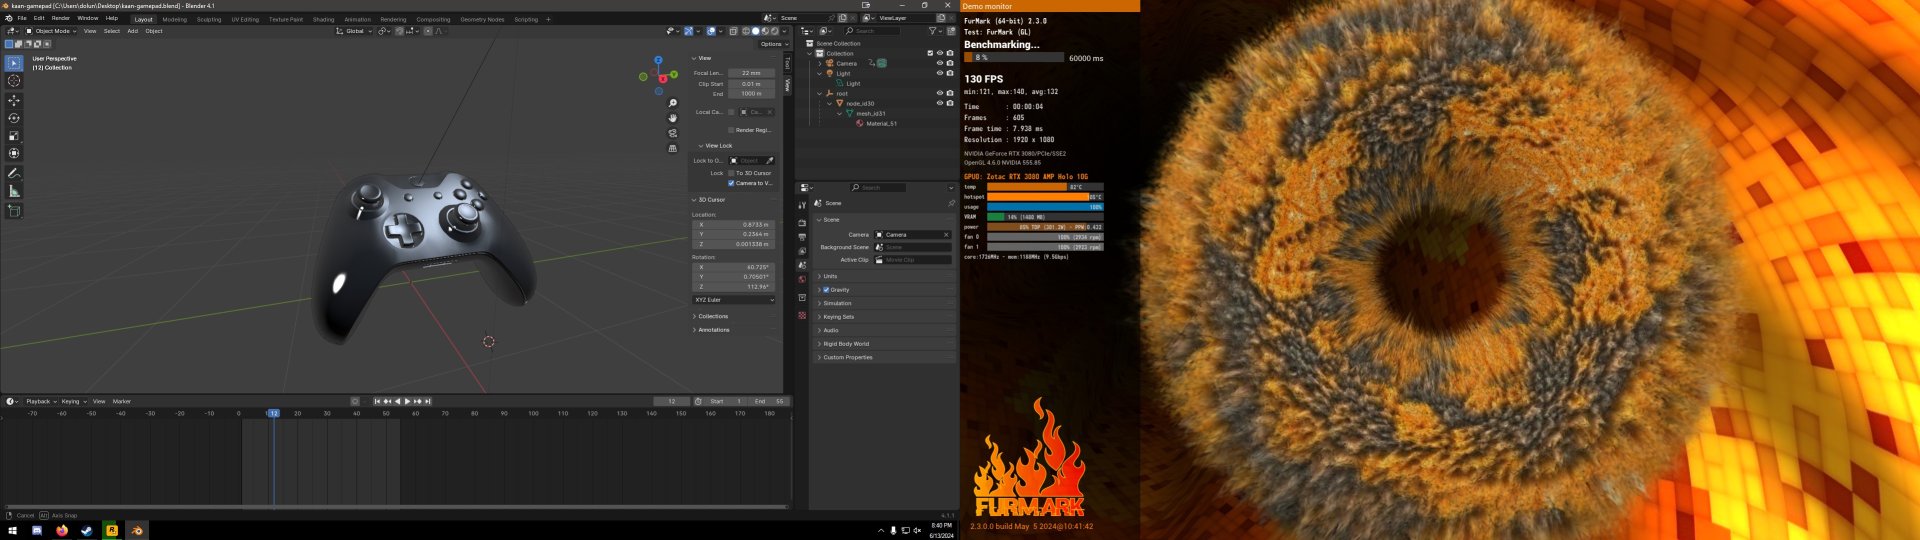This screenshot has width=1920, height=540.
Task: Click the Lock to Object eyedropper icon
Action: pyautogui.click(x=769, y=160)
